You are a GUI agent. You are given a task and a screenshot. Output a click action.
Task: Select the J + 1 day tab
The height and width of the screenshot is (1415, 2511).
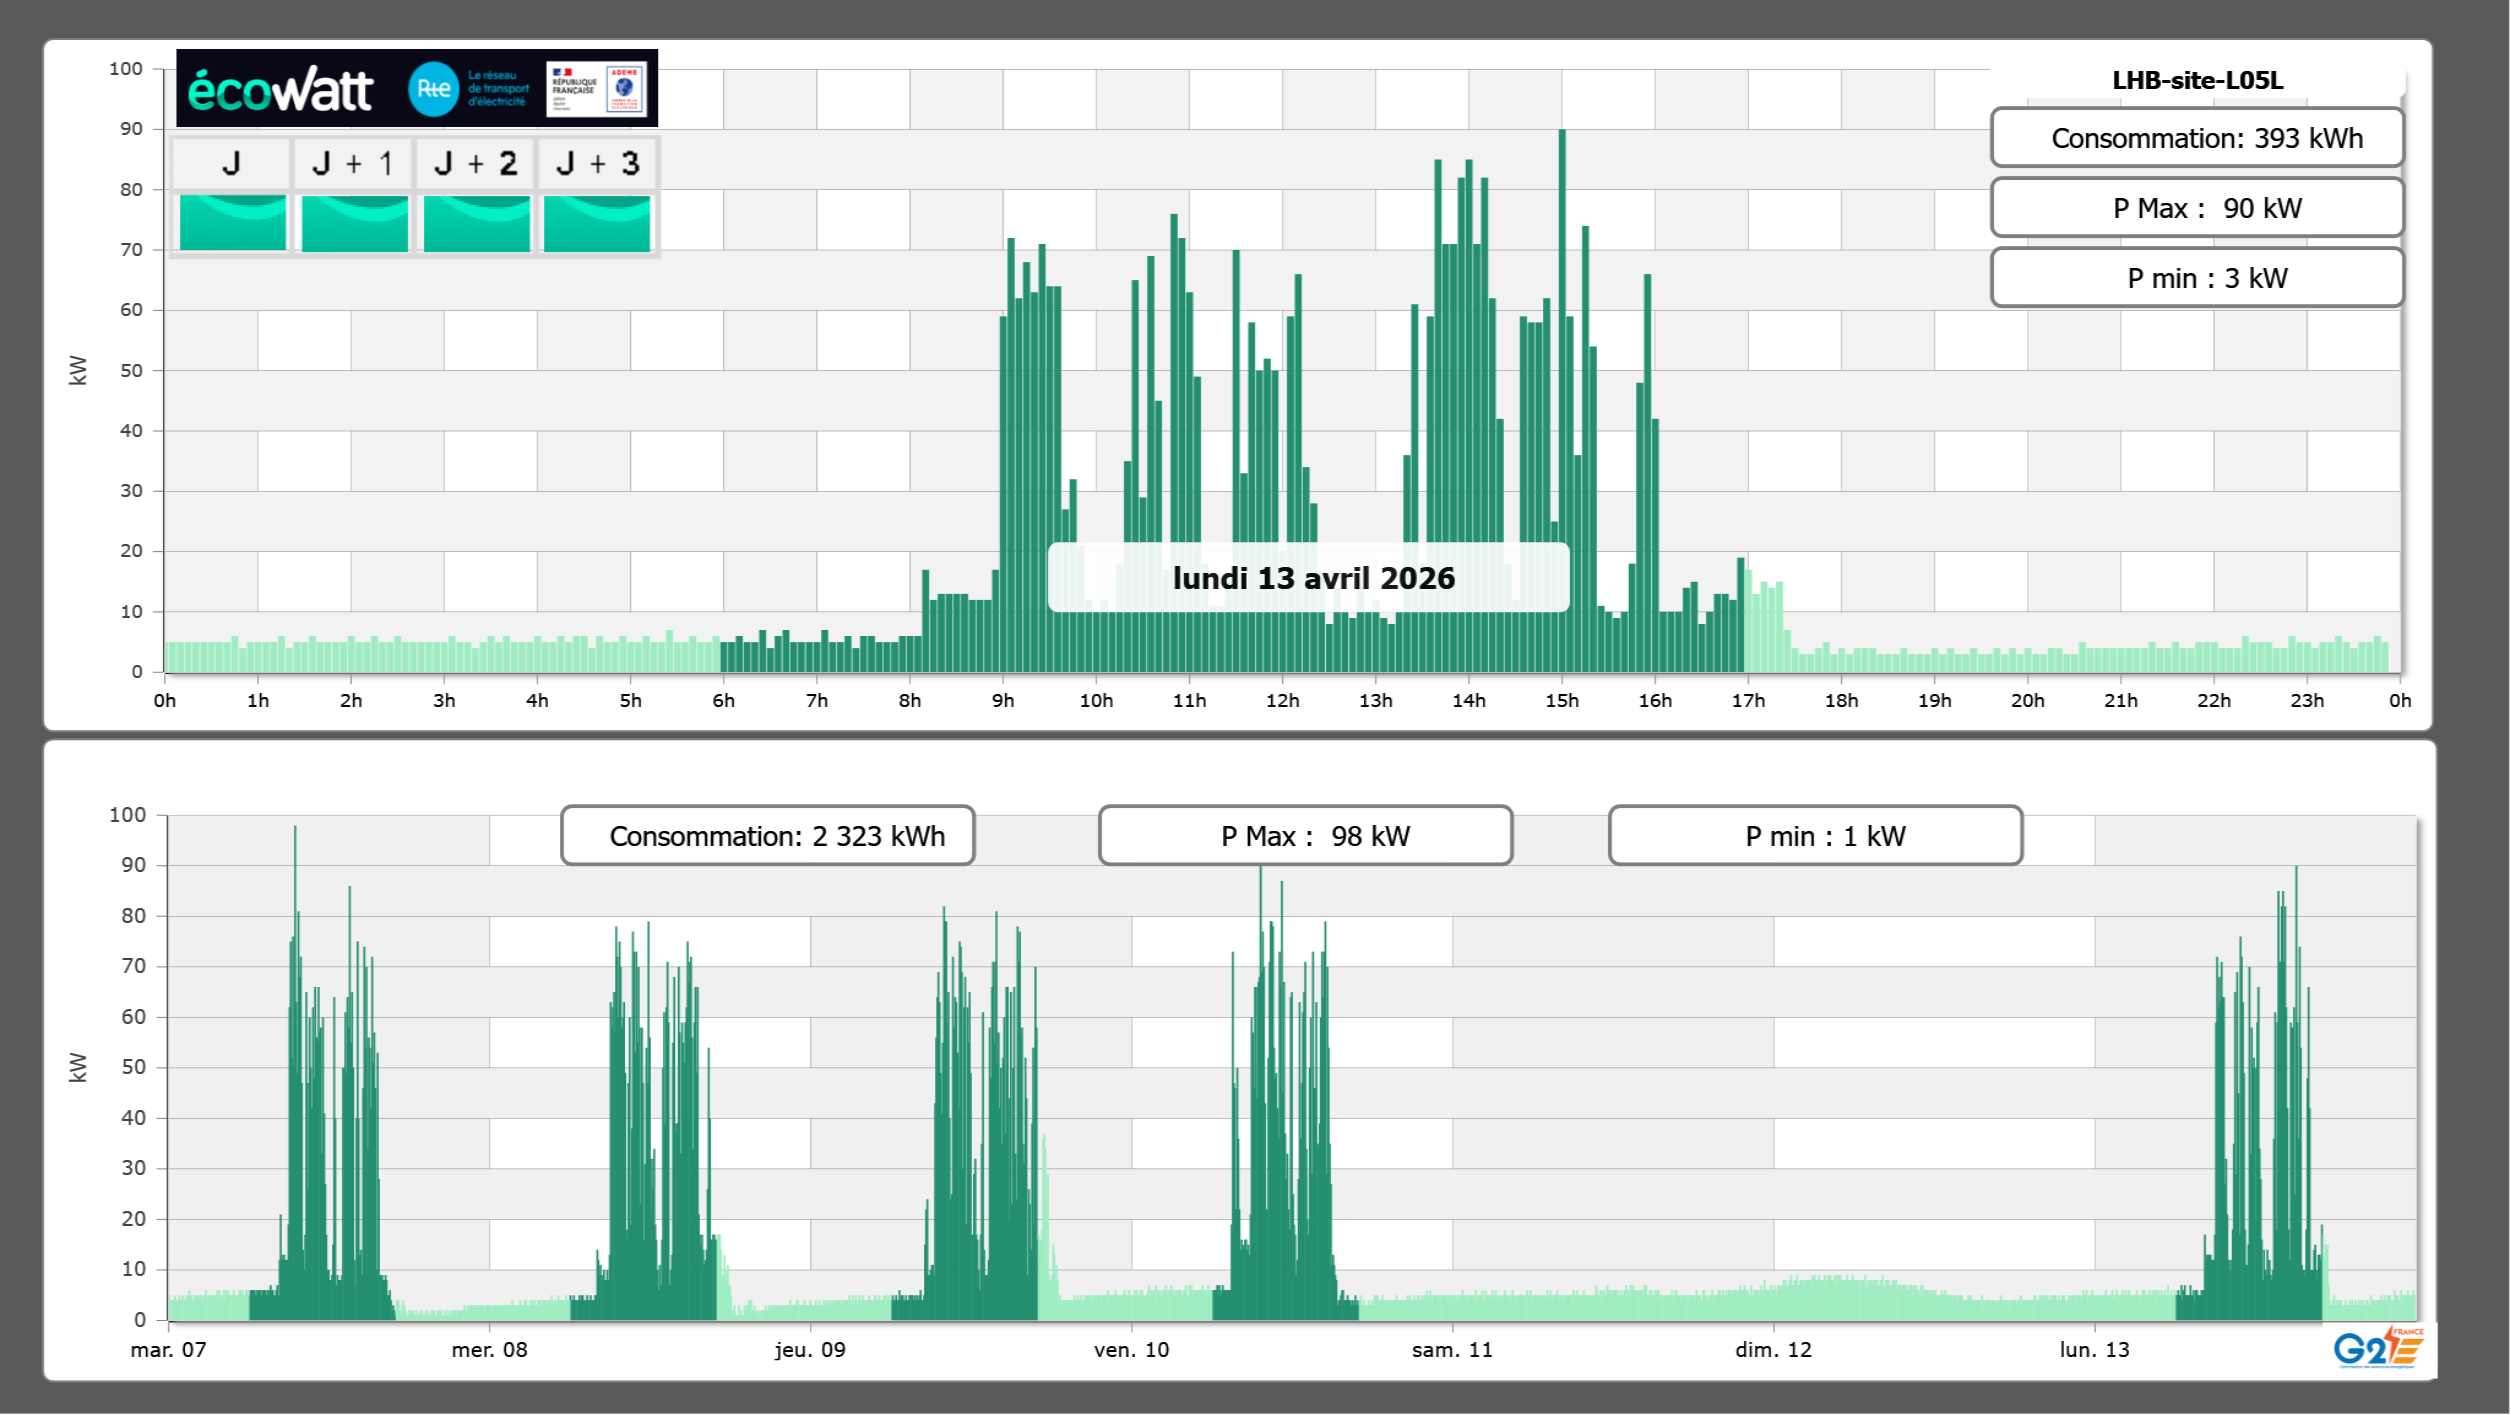[x=353, y=163]
